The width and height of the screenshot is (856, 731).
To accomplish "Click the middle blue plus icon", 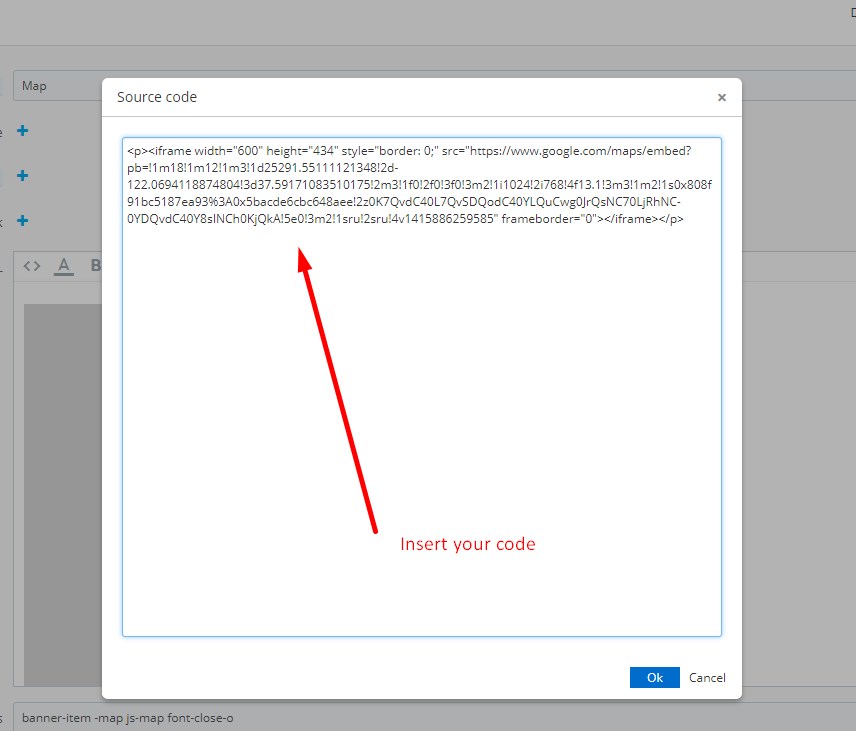I will [22, 176].
